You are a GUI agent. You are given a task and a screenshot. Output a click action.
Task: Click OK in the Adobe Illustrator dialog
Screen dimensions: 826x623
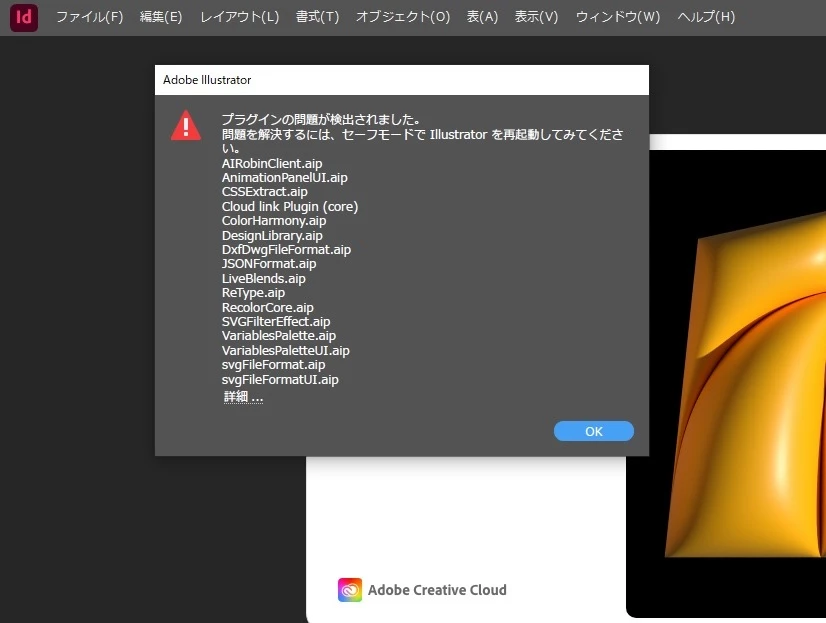pos(594,431)
